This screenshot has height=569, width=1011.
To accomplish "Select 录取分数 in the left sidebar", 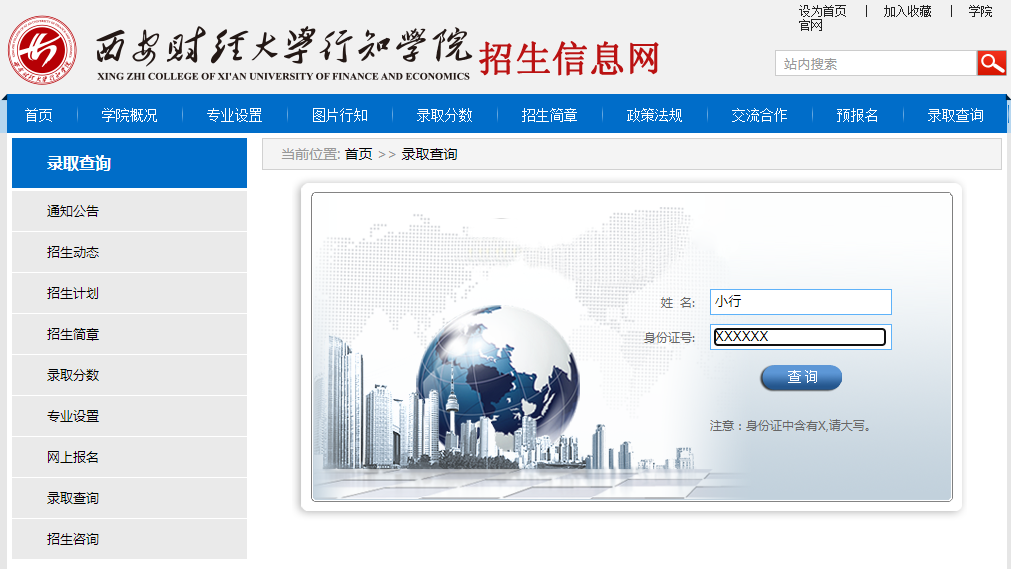I will [x=130, y=375].
